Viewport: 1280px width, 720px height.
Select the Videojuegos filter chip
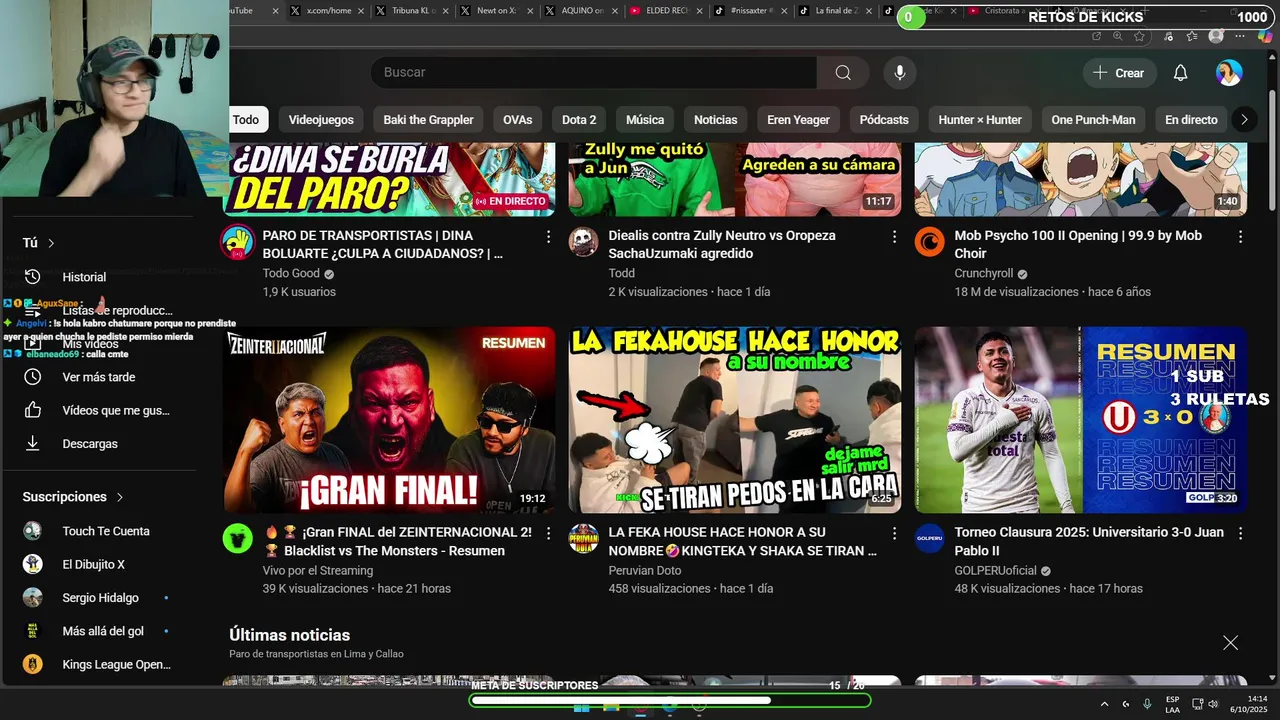click(x=321, y=120)
